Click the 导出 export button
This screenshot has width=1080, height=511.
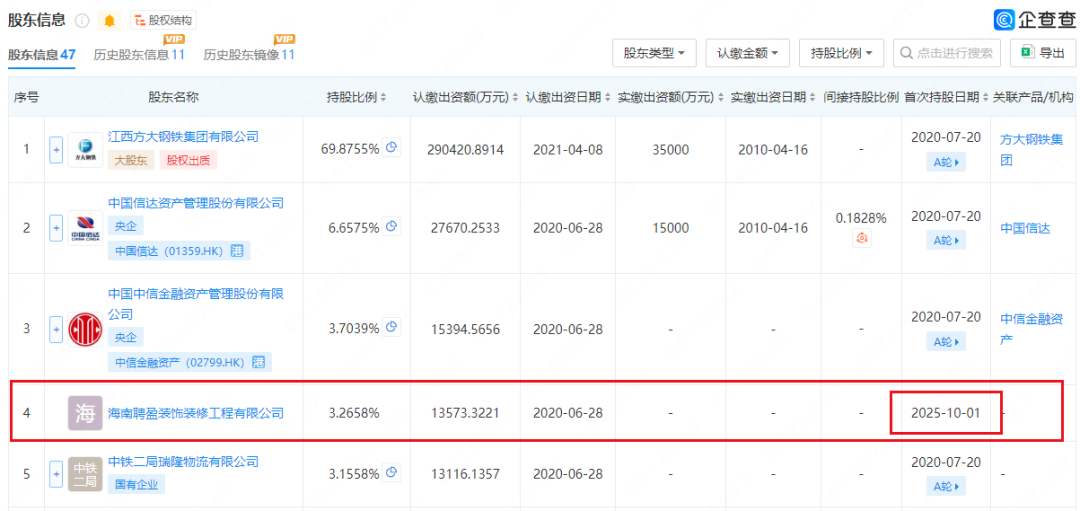[x=1043, y=53]
